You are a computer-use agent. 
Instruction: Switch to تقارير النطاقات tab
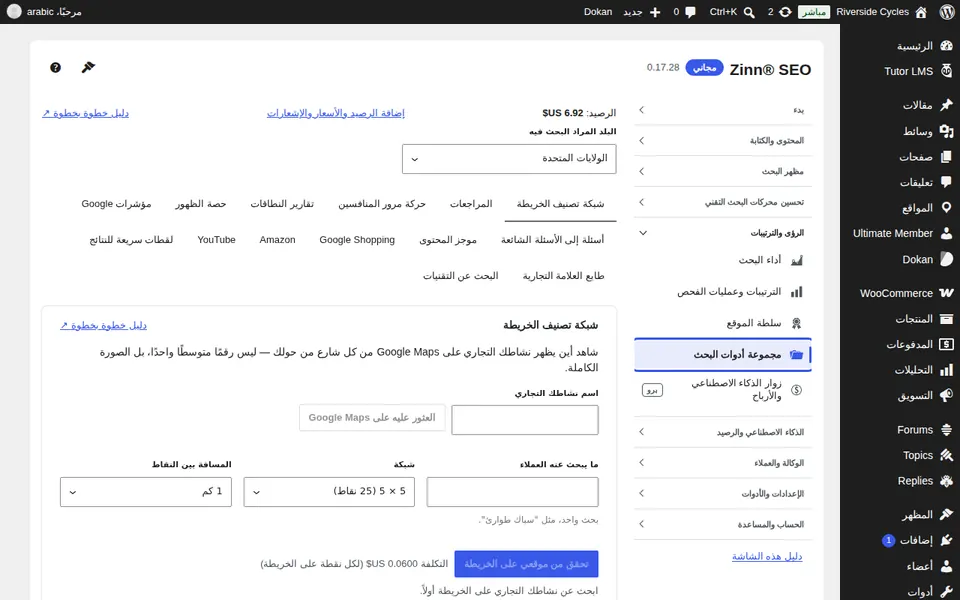[x=282, y=204]
